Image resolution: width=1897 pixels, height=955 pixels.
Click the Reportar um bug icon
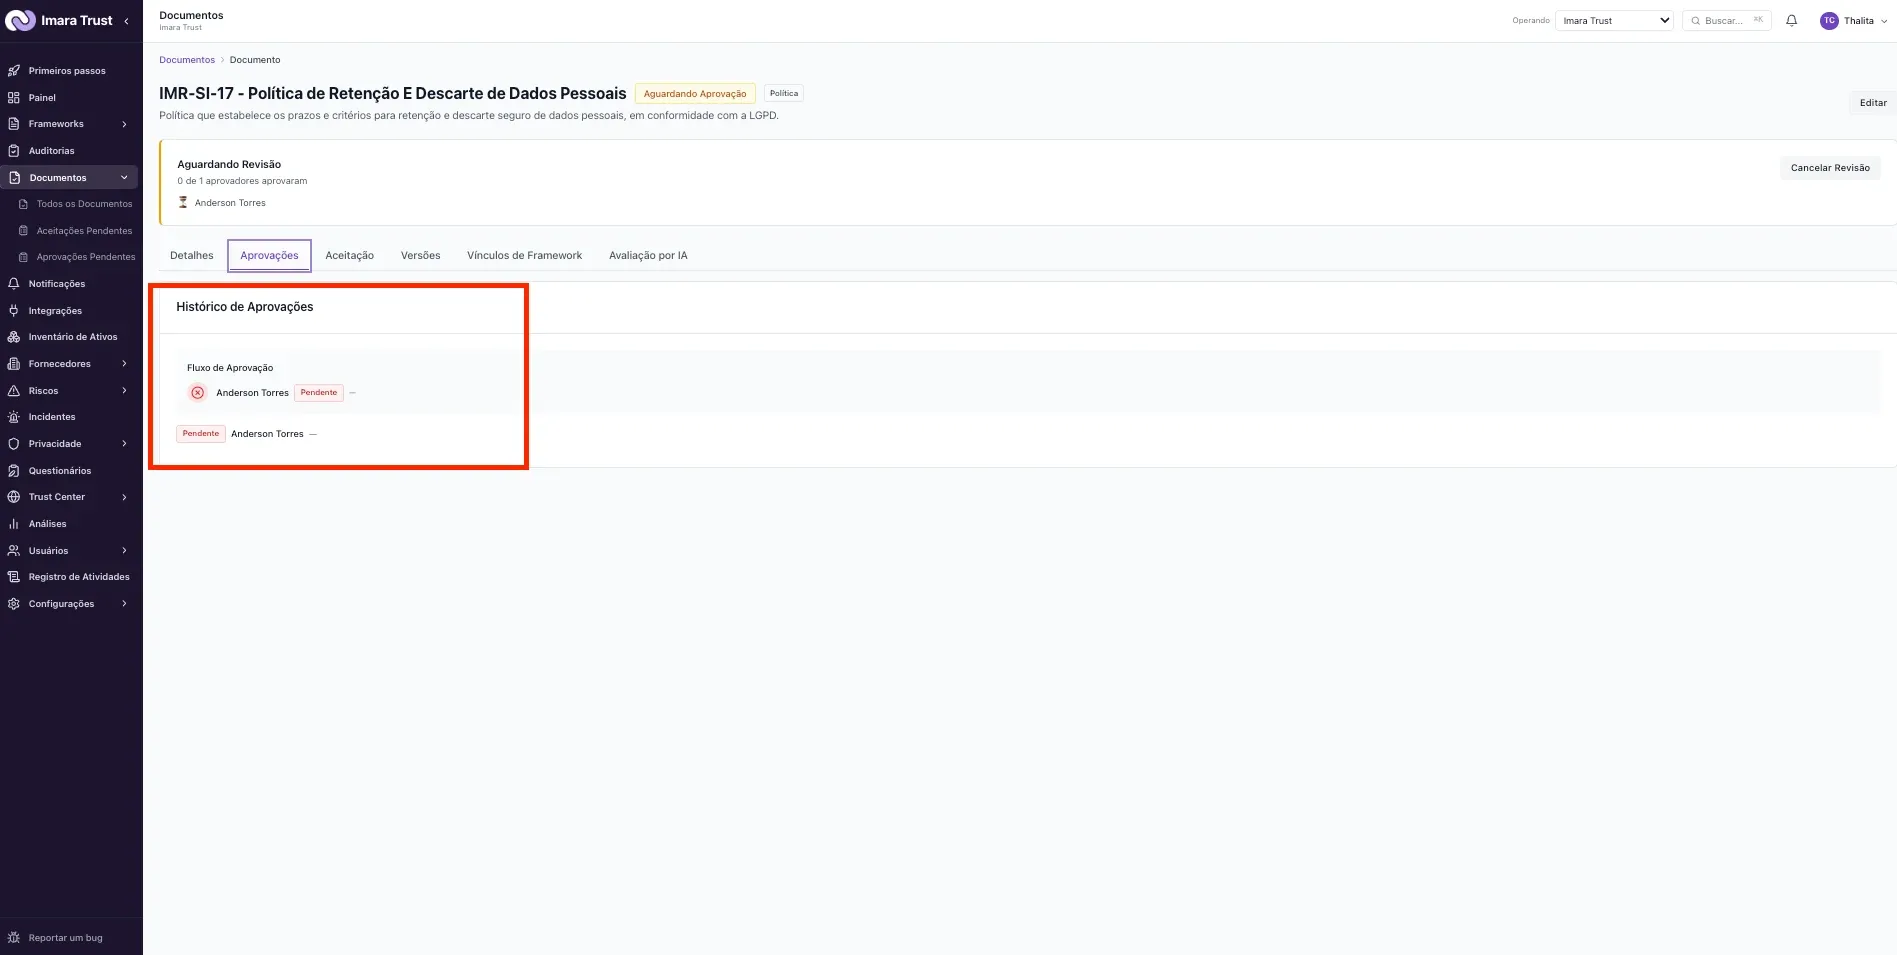point(14,938)
